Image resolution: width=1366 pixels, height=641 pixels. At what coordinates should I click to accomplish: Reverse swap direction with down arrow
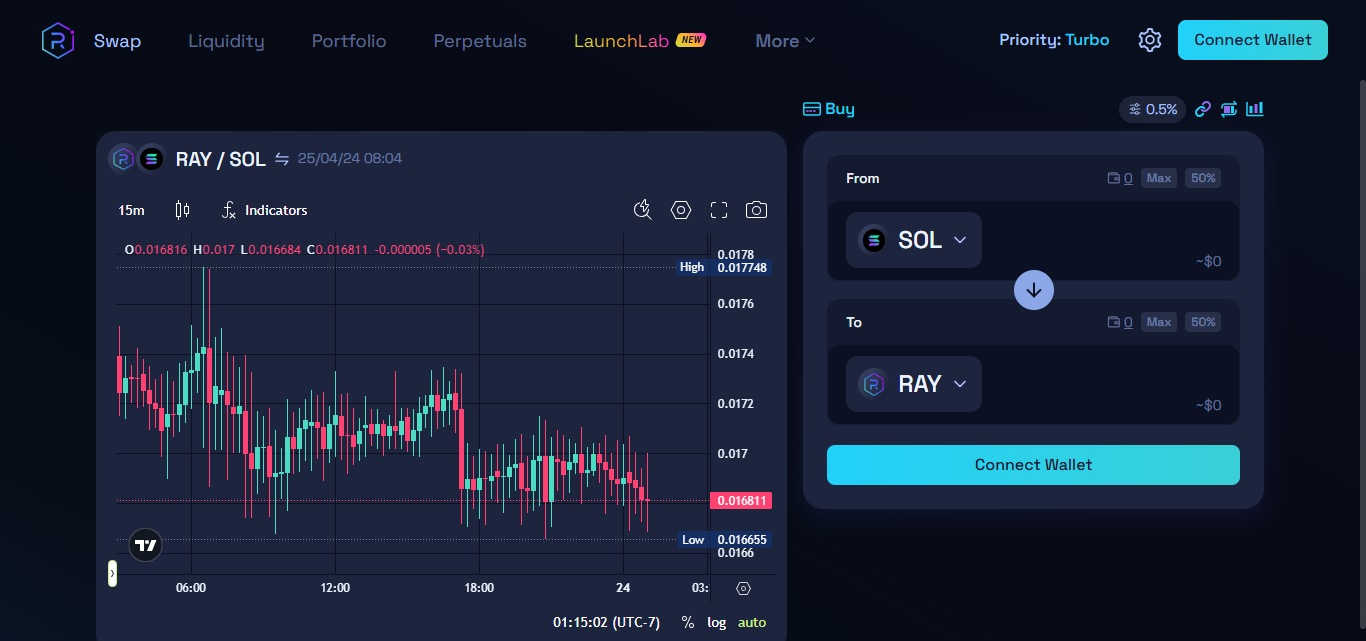coord(1034,290)
